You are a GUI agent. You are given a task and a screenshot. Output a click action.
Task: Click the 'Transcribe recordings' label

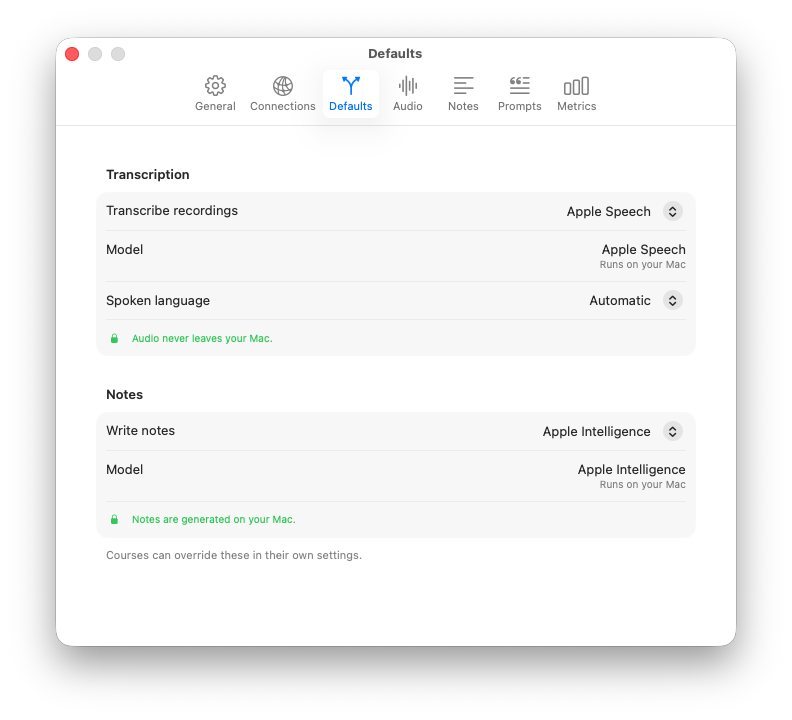coord(172,211)
